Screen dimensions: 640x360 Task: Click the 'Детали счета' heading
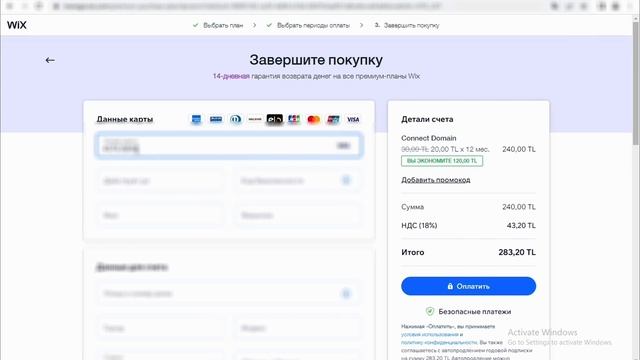pos(427,120)
